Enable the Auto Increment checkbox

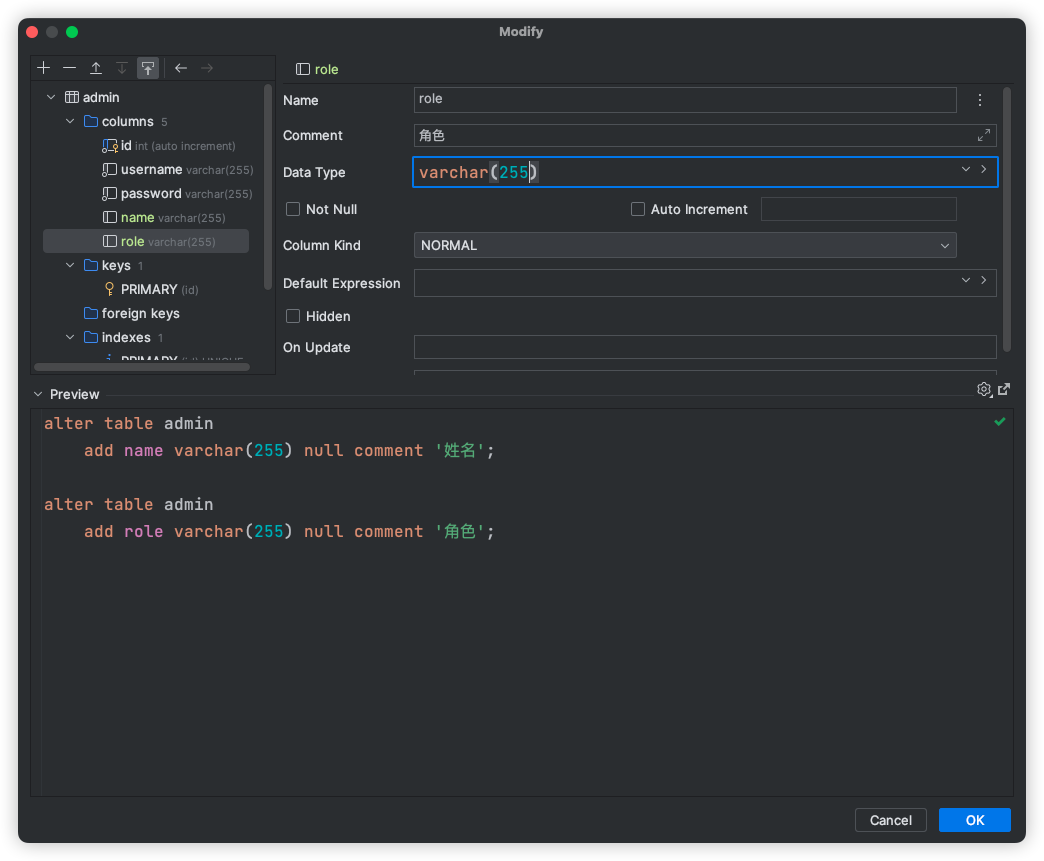click(638, 209)
